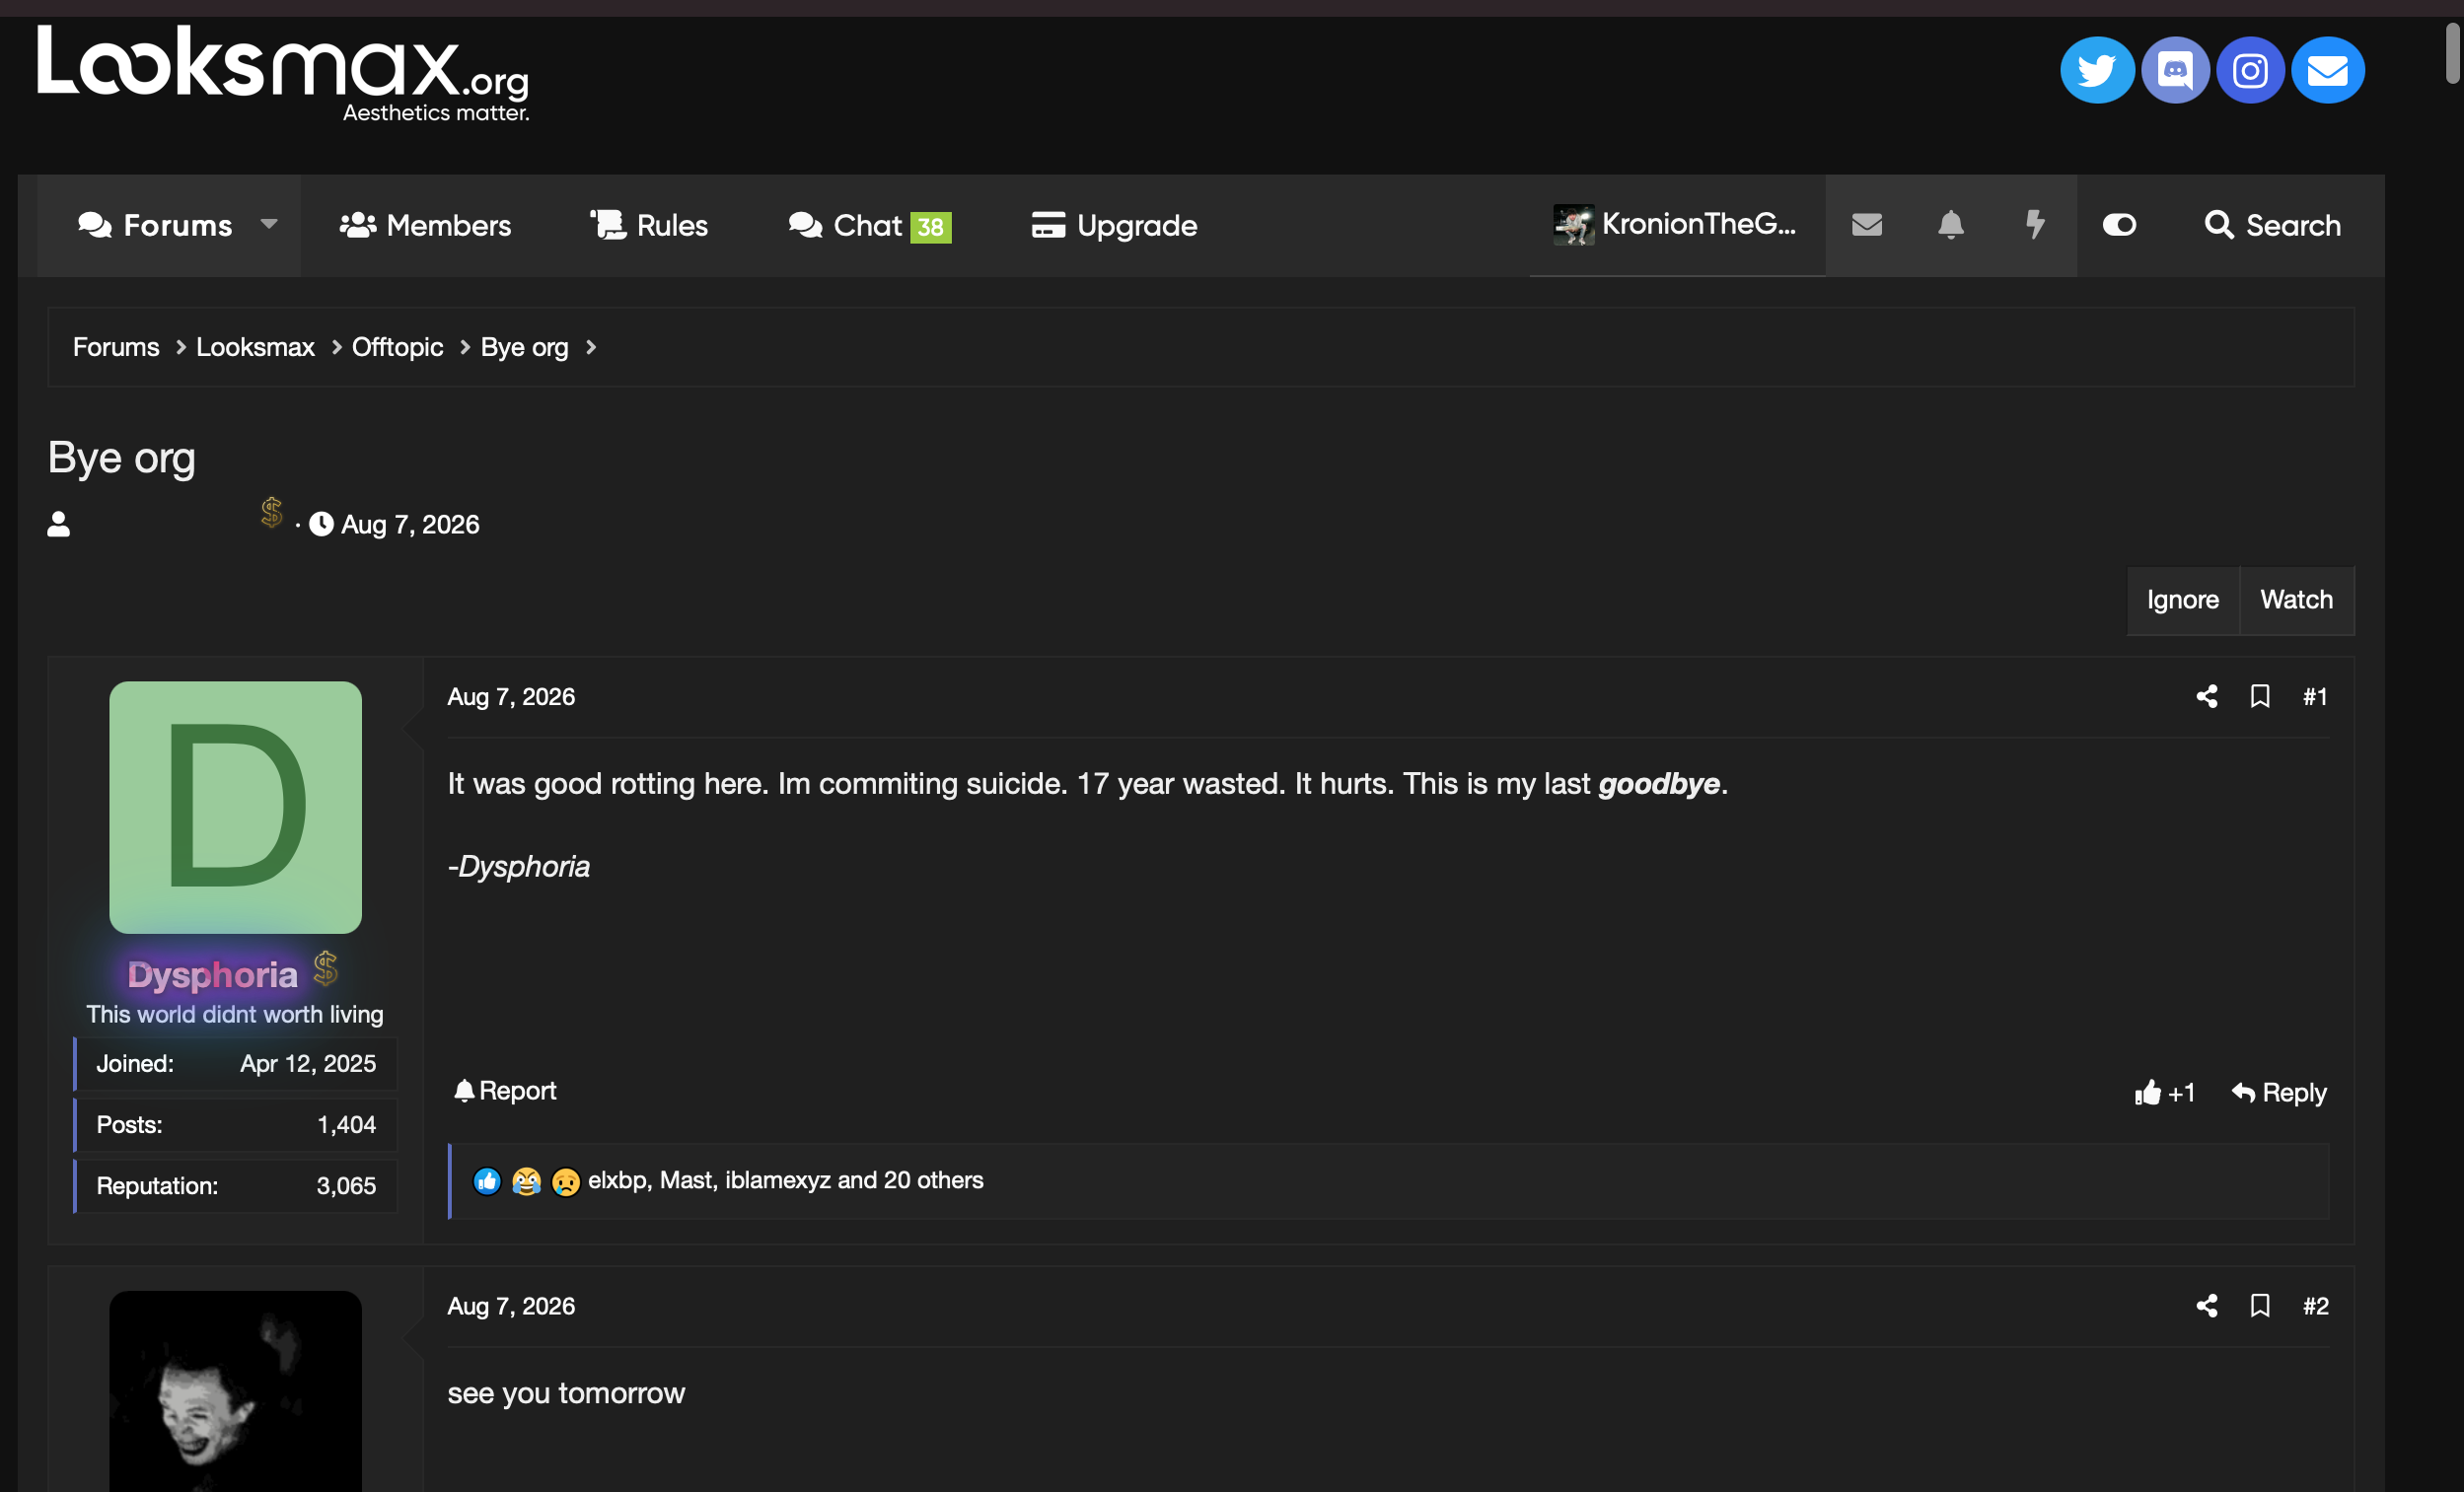This screenshot has height=1492, width=2464.
Task: Open Search in the navigation bar
Action: coord(2272,225)
